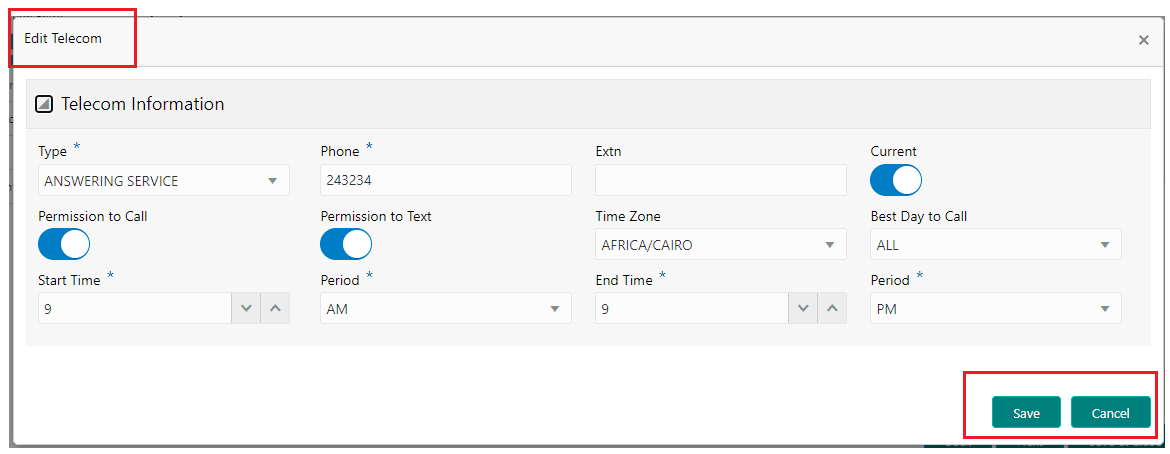
Task: Toggle the Current switch off
Action: (x=896, y=180)
